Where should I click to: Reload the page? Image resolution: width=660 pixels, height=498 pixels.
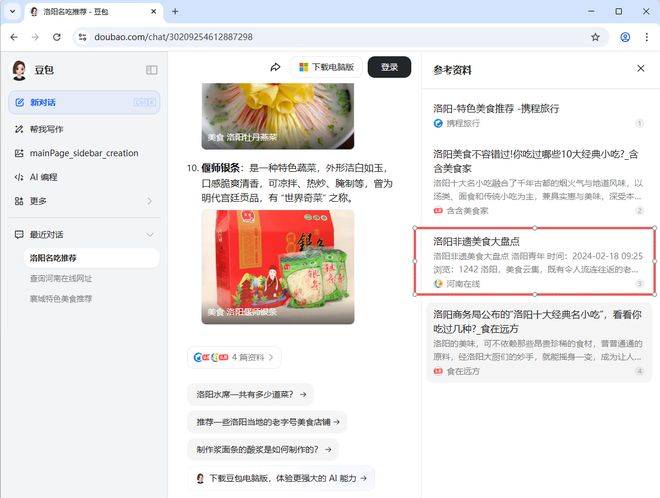(x=57, y=37)
